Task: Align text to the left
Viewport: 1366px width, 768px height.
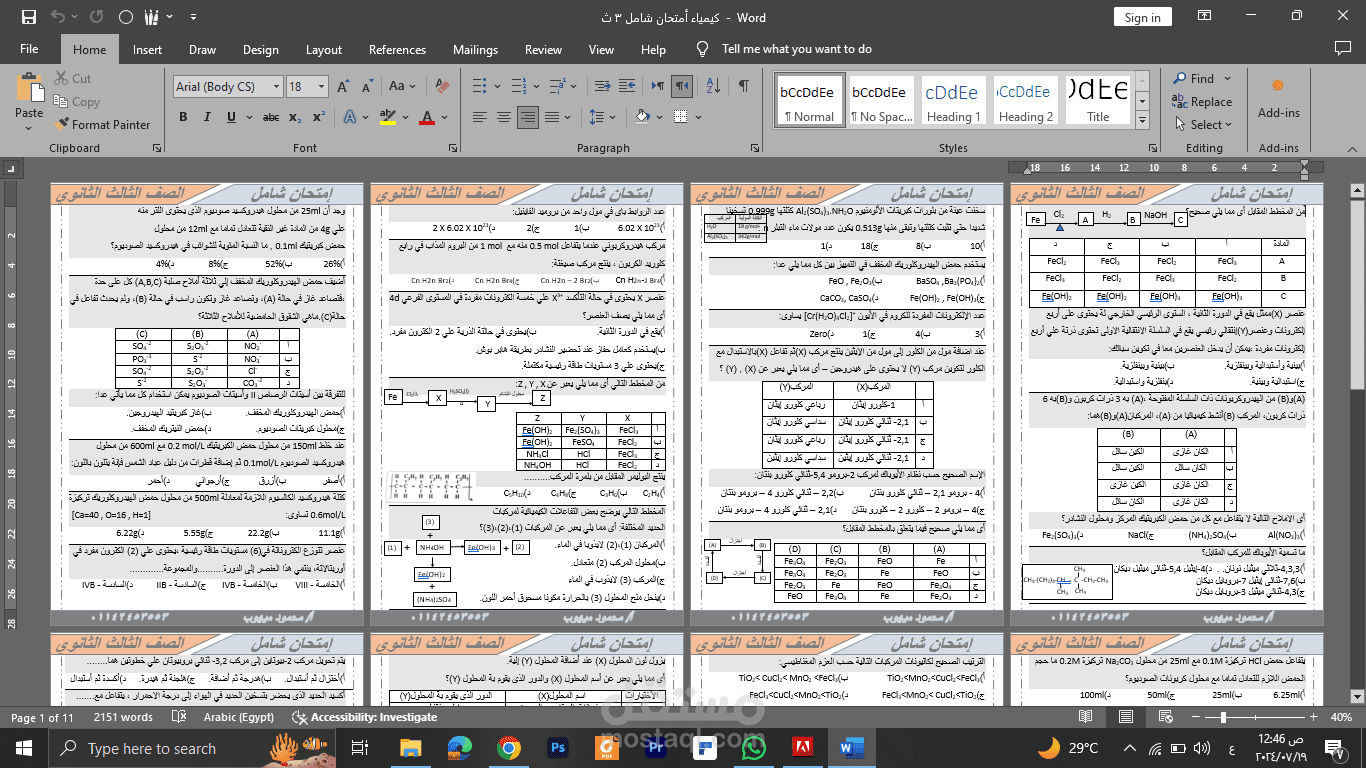Action: pyautogui.click(x=480, y=117)
